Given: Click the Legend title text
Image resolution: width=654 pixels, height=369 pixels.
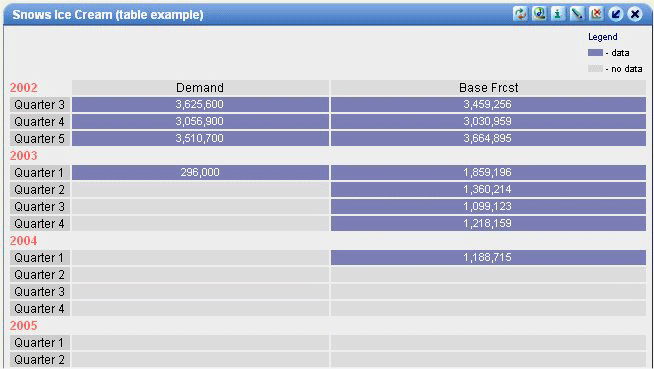Looking at the screenshot, I should point(603,37).
